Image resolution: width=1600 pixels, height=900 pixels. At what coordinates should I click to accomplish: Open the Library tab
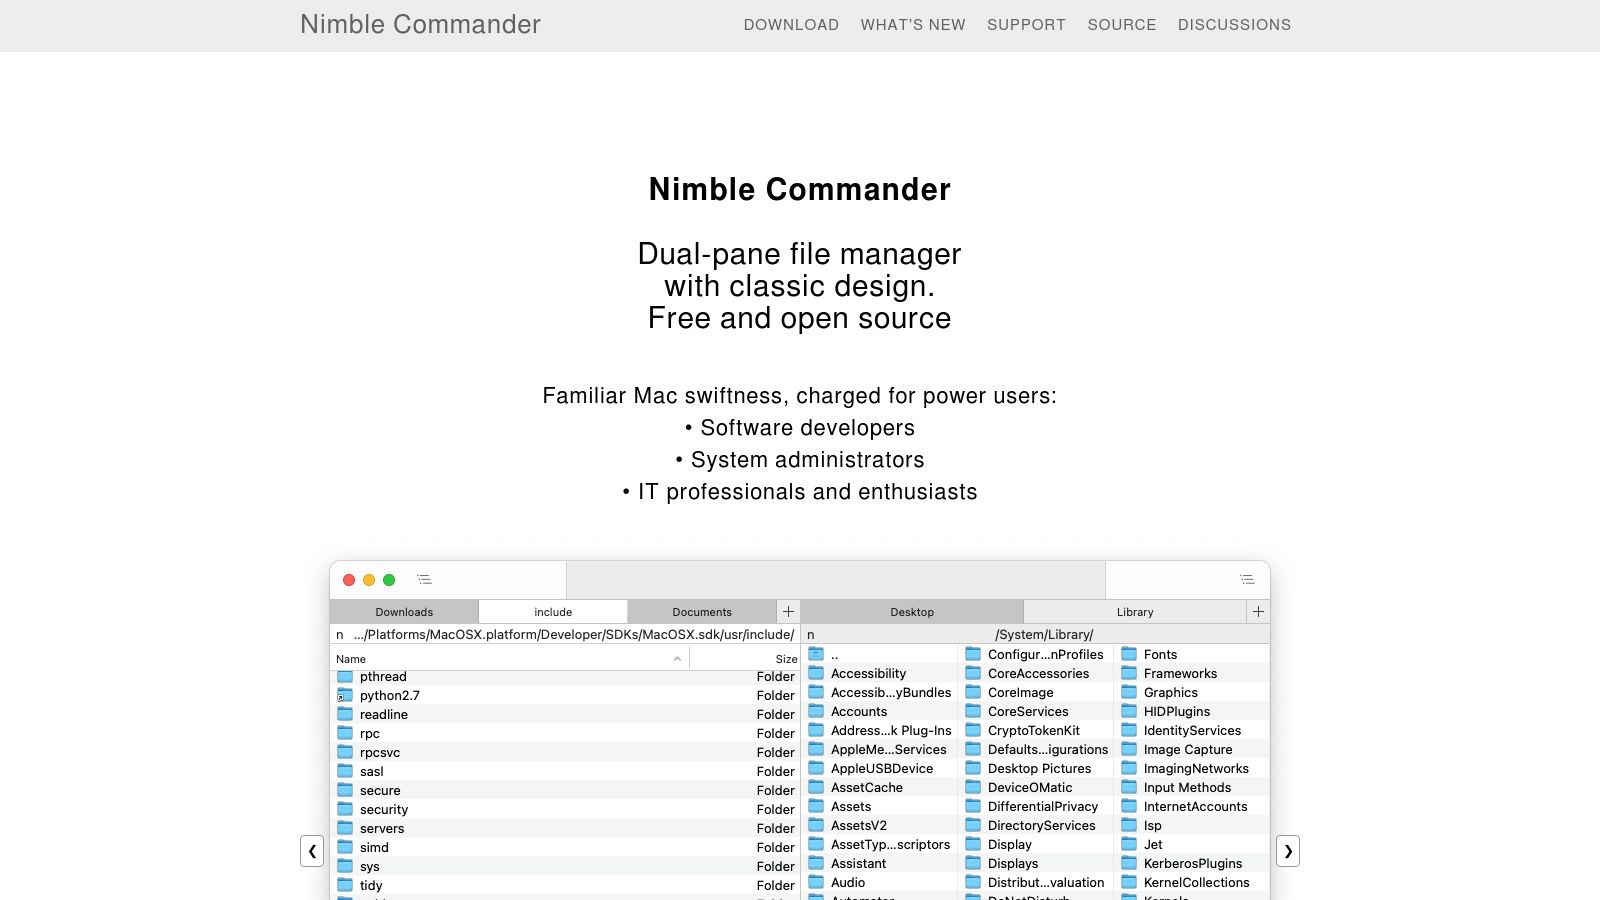click(1135, 612)
